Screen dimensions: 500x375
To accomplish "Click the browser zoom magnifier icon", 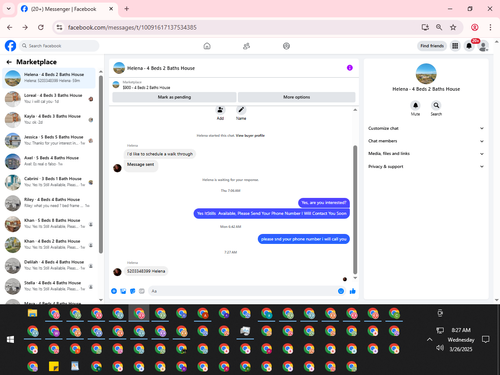I will (439, 27).
